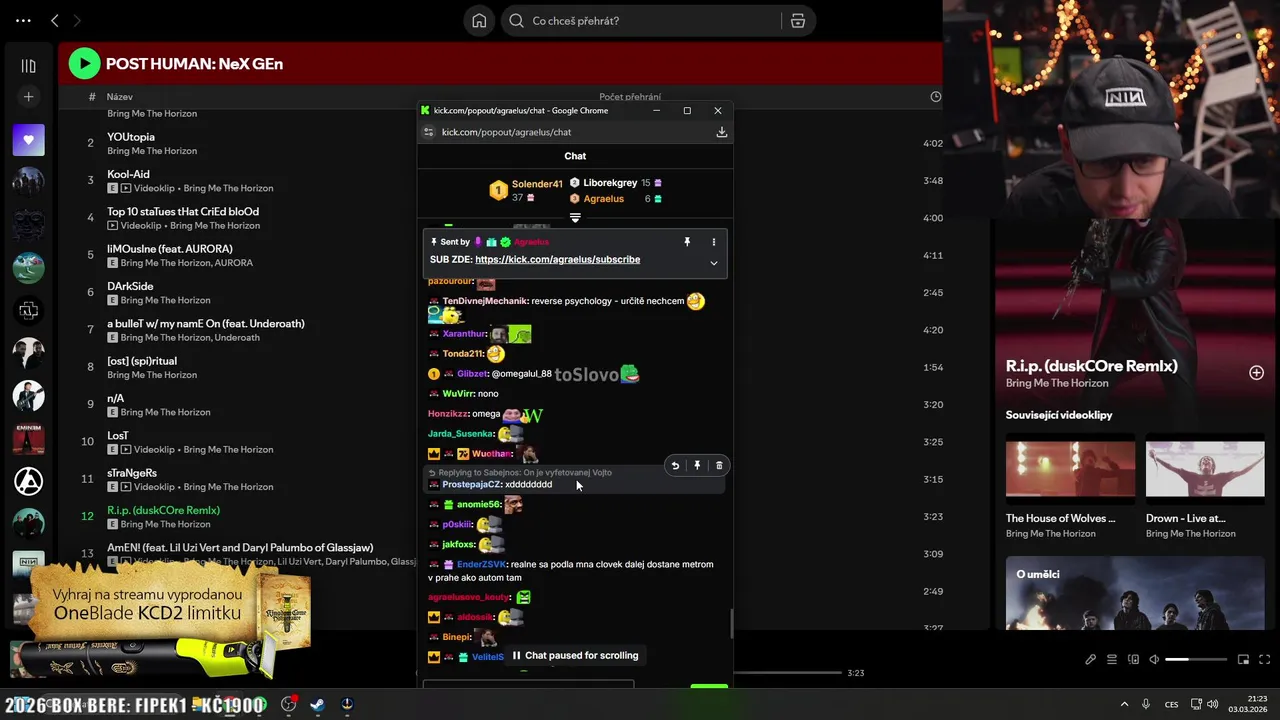Open username WuVirr in chat
Viewport: 1280px width, 720px height.
tap(457, 394)
